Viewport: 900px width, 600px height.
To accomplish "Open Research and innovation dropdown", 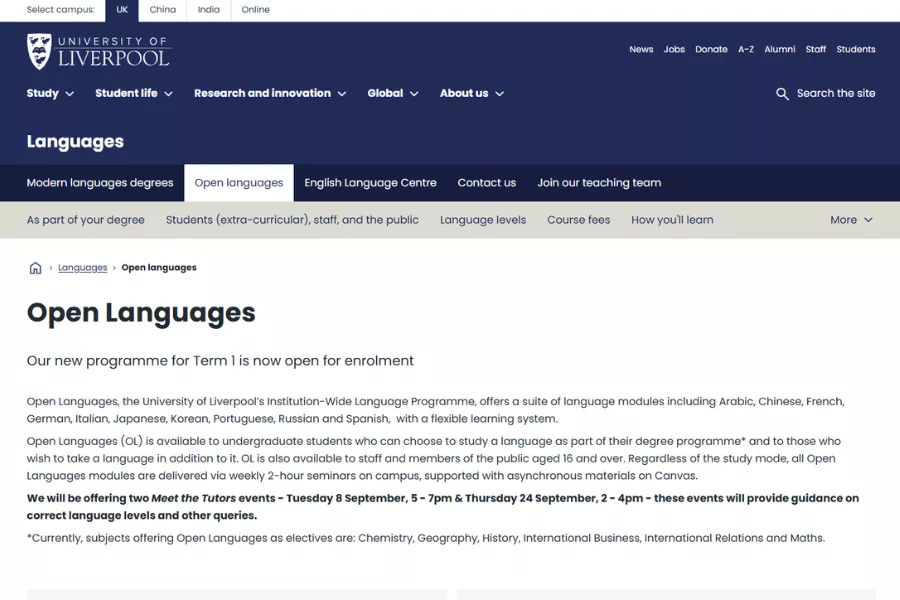I will tap(270, 93).
